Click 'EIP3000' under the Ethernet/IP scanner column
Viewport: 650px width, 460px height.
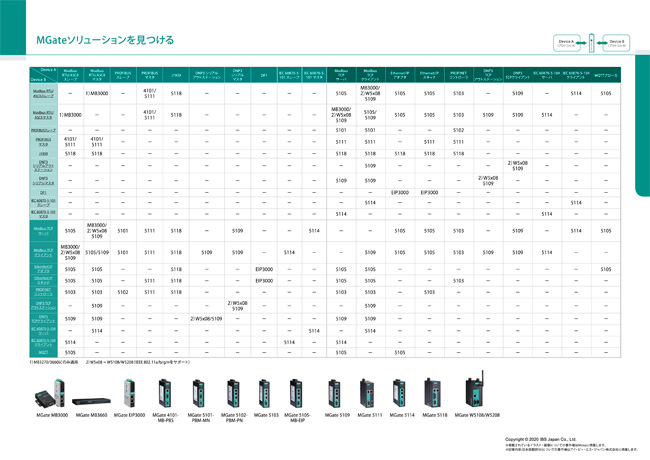tap(429, 193)
